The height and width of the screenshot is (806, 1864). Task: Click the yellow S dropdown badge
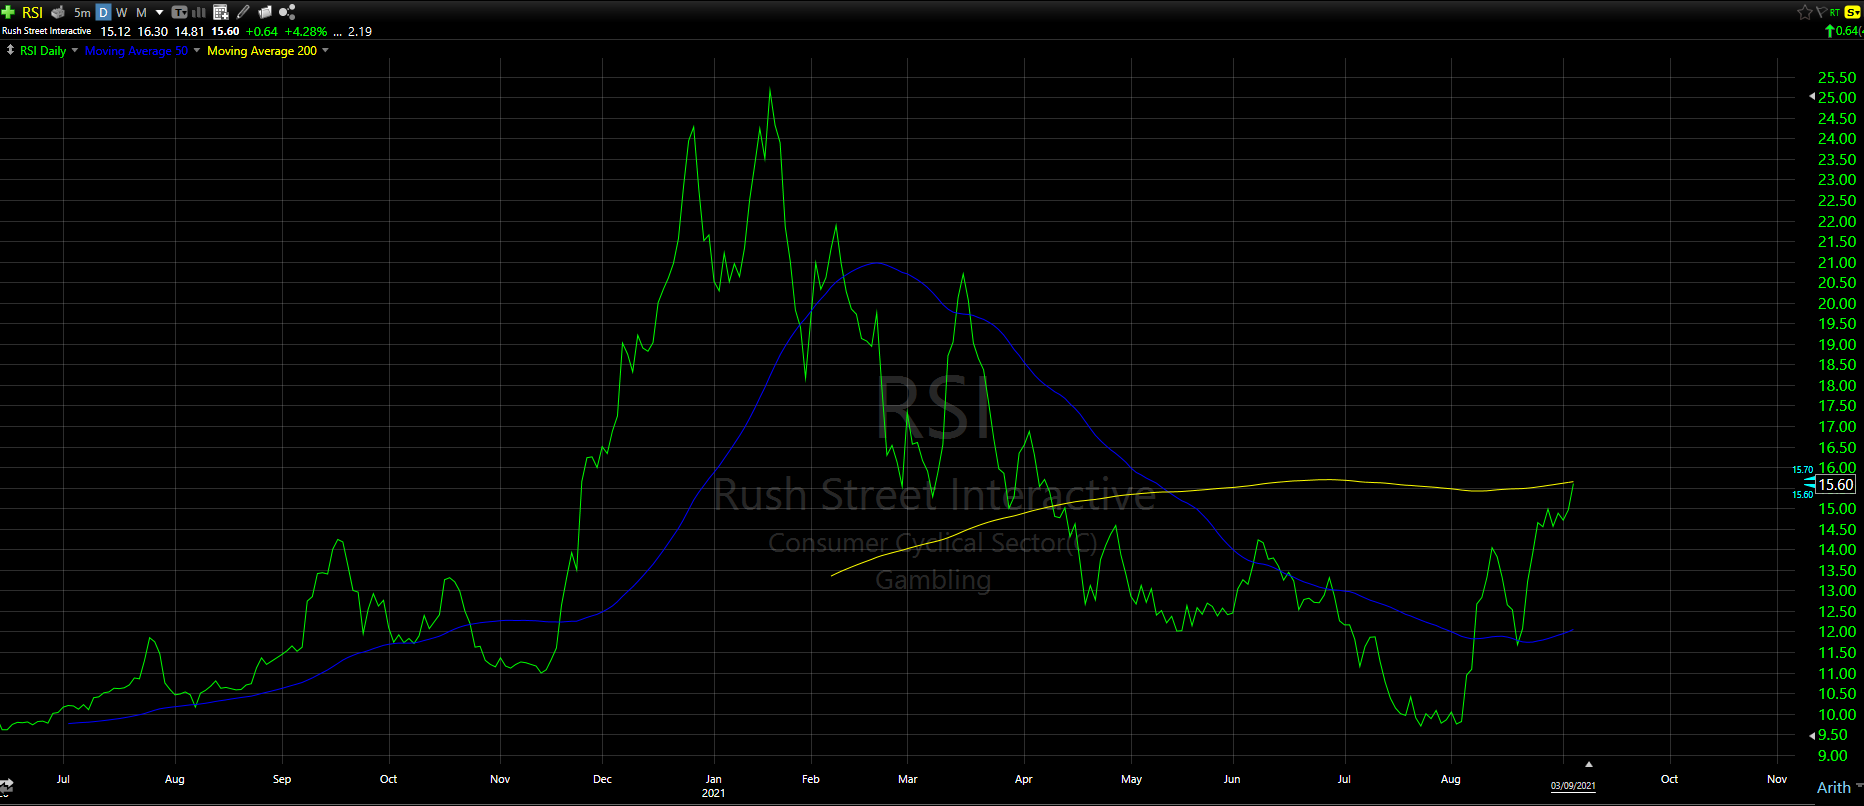click(x=1852, y=12)
